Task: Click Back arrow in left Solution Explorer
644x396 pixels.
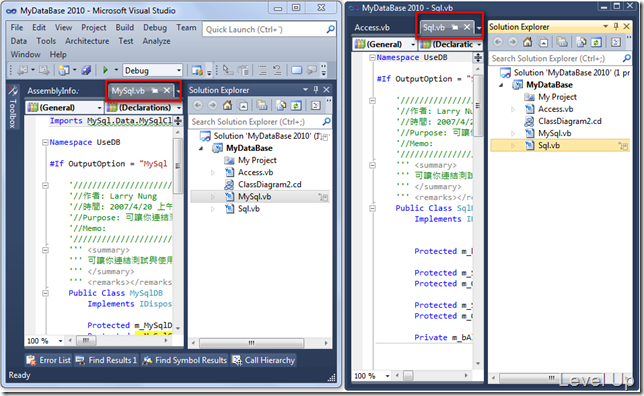Action: click(x=198, y=106)
